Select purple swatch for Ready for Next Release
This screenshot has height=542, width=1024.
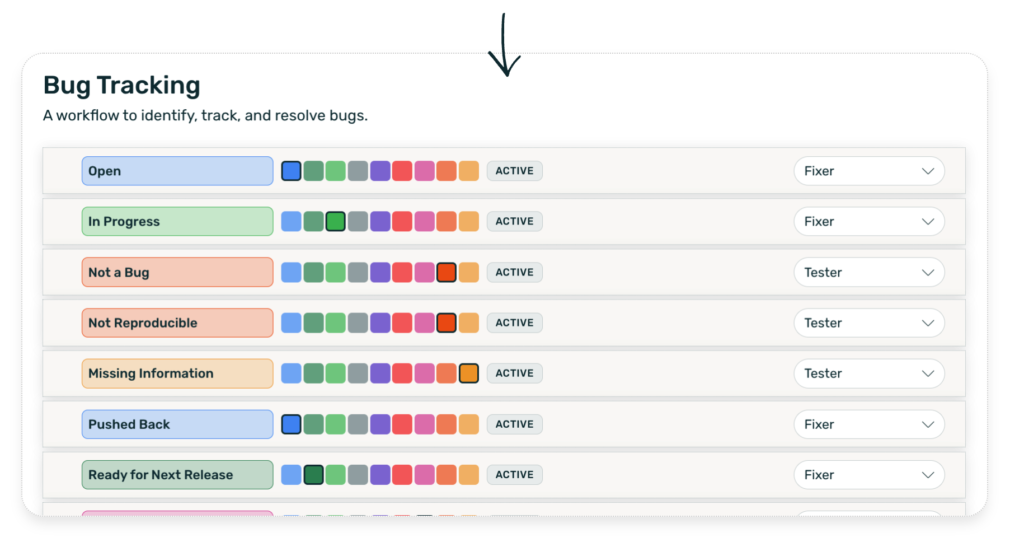[x=380, y=475]
